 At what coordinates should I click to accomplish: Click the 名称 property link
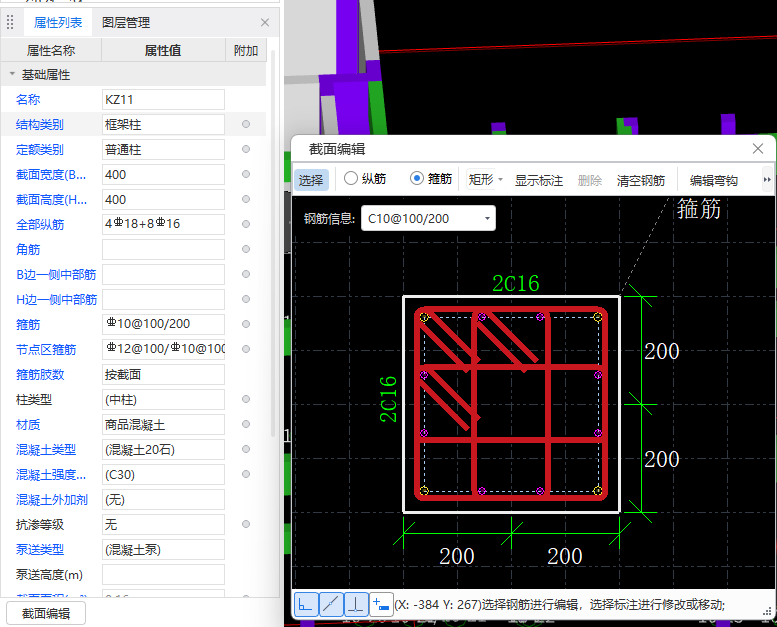tap(28, 100)
